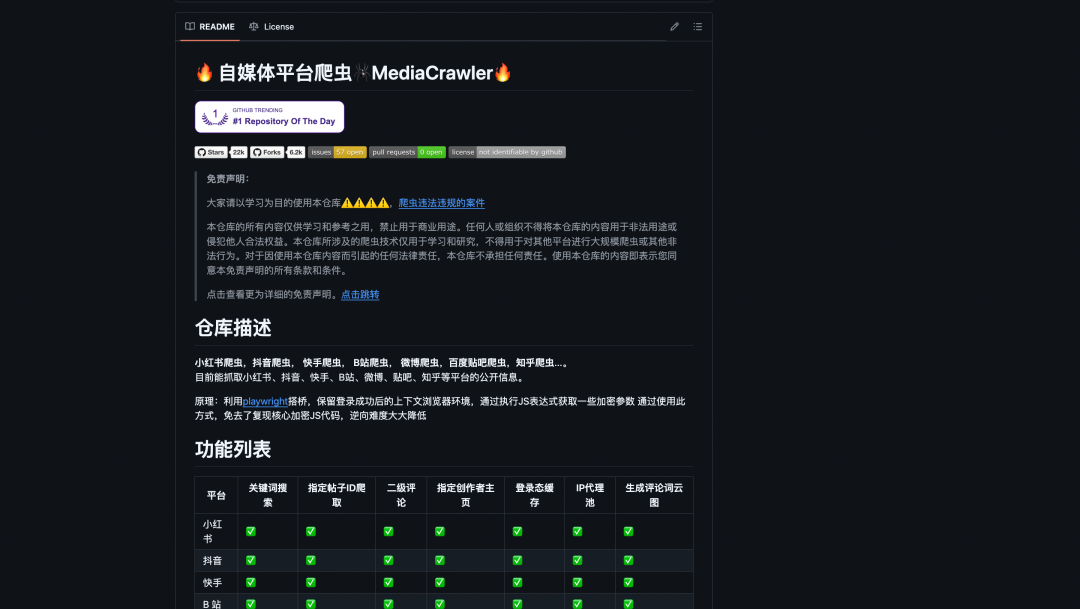Click the GitHub Stars badge
This screenshot has height=609, width=1080.
[x=211, y=152]
